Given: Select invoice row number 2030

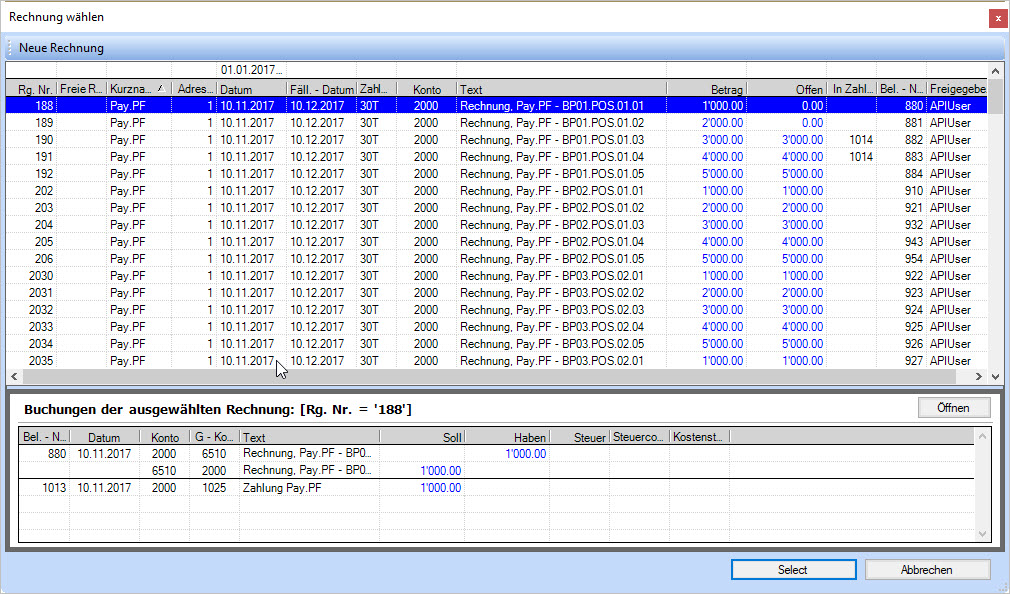Looking at the screenshot, I should point(300,276).
